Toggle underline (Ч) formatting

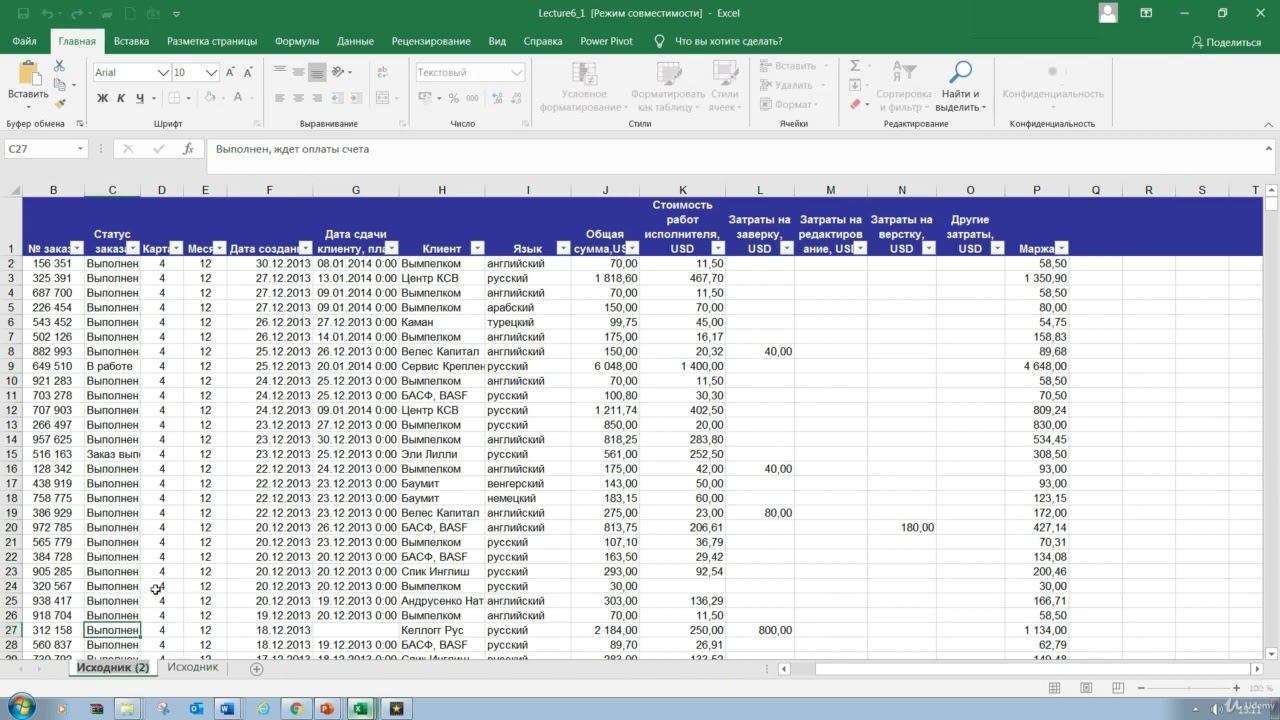(x=140, y=98)
